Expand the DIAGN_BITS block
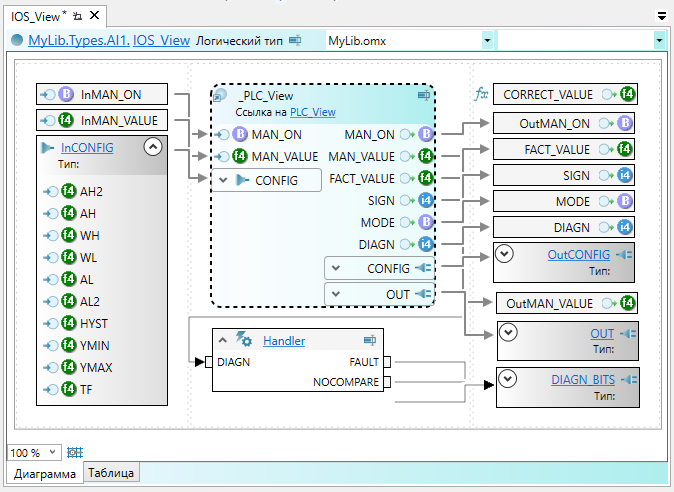674x492 pixels. click(509, 379)
